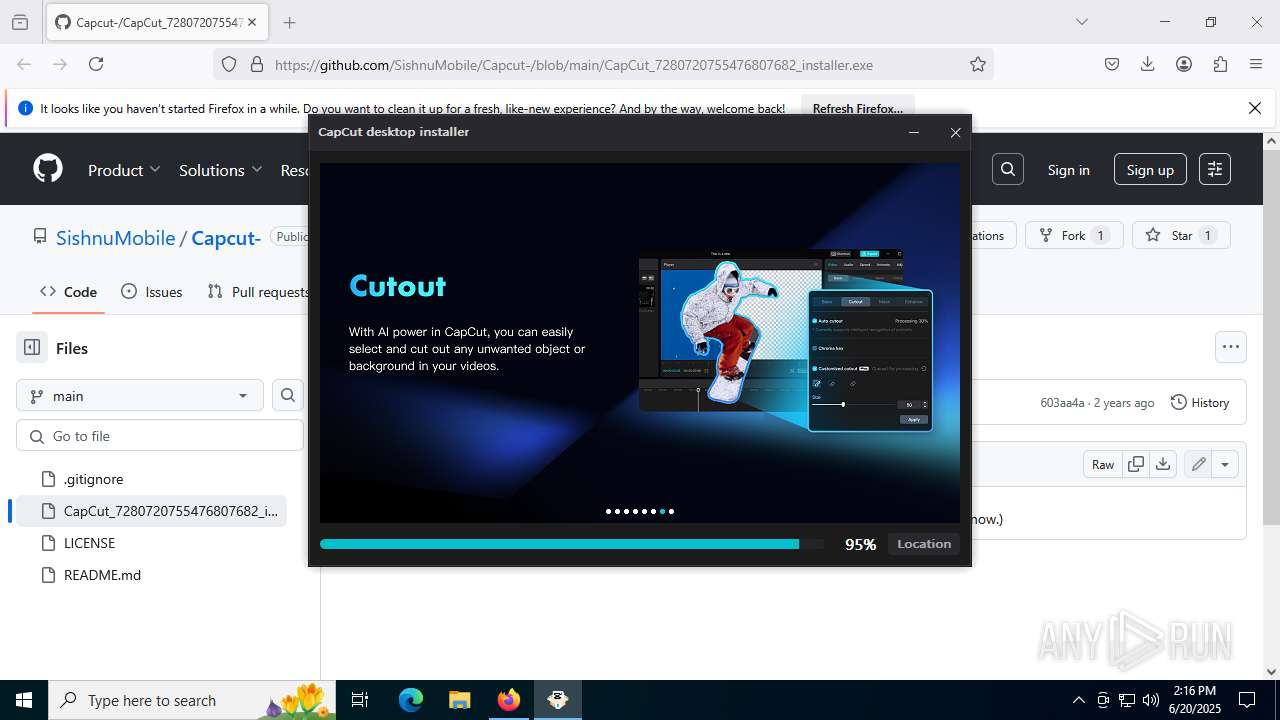Dismiss the Firefox refresh notification bar

[x=1255, y=108]
